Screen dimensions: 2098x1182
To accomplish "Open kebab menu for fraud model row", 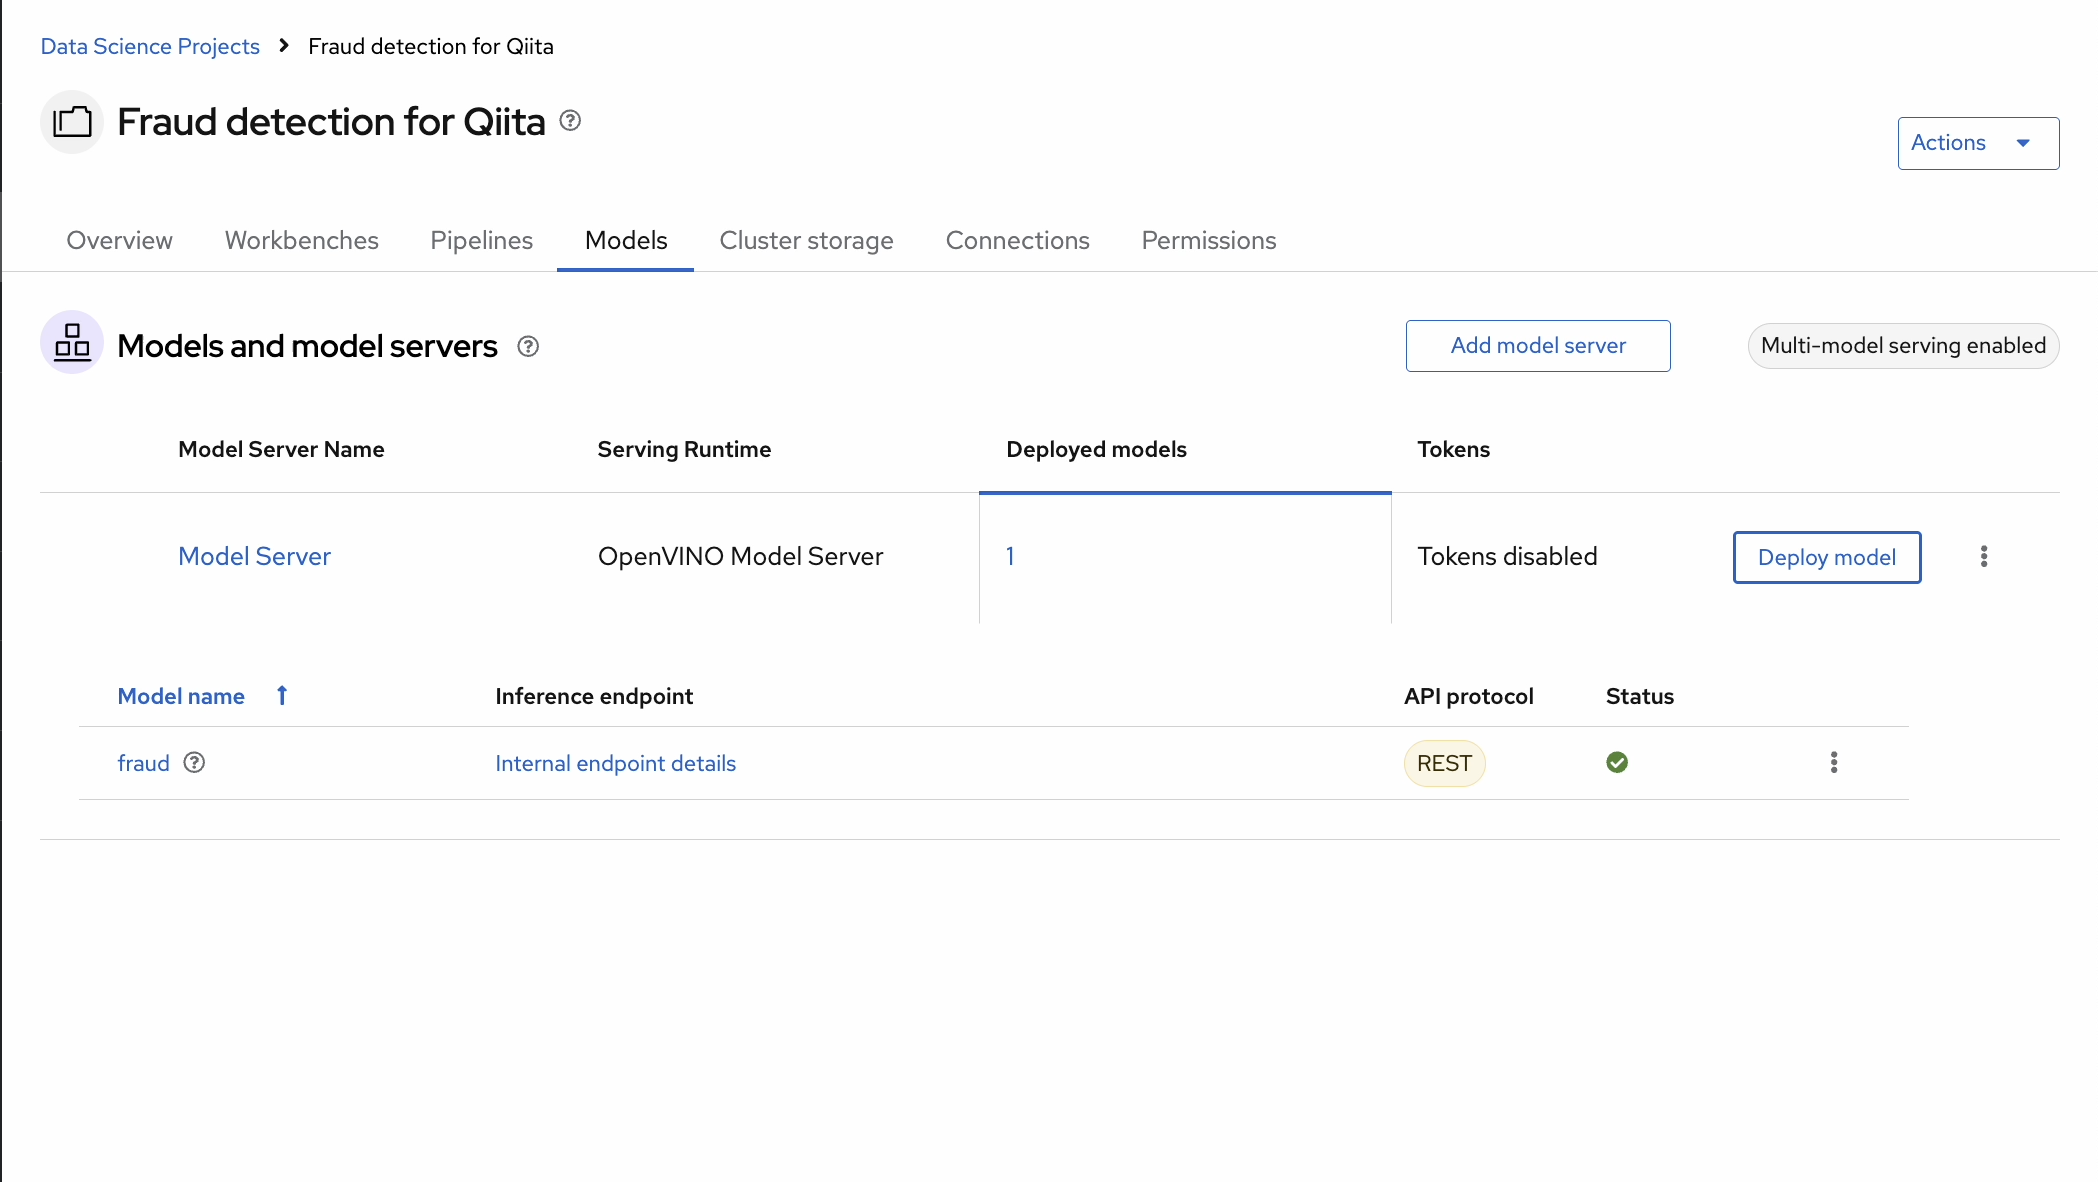I will tap(1834, 763).
